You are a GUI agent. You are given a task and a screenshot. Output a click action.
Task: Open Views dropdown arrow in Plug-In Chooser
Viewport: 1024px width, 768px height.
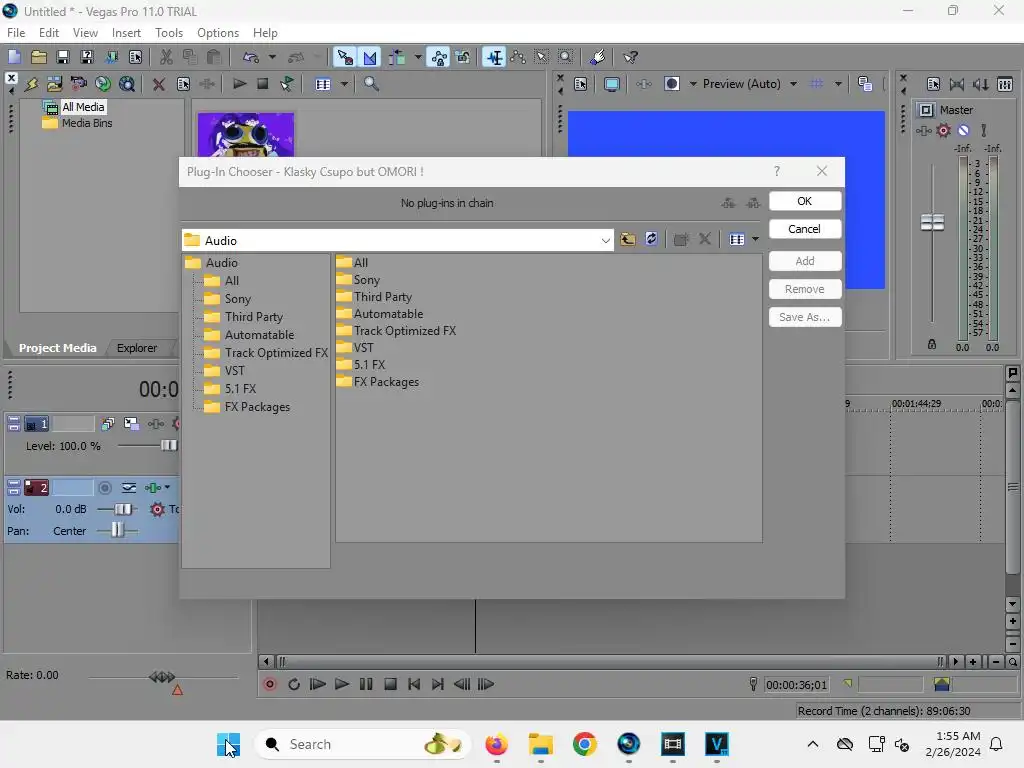point(755,239)
